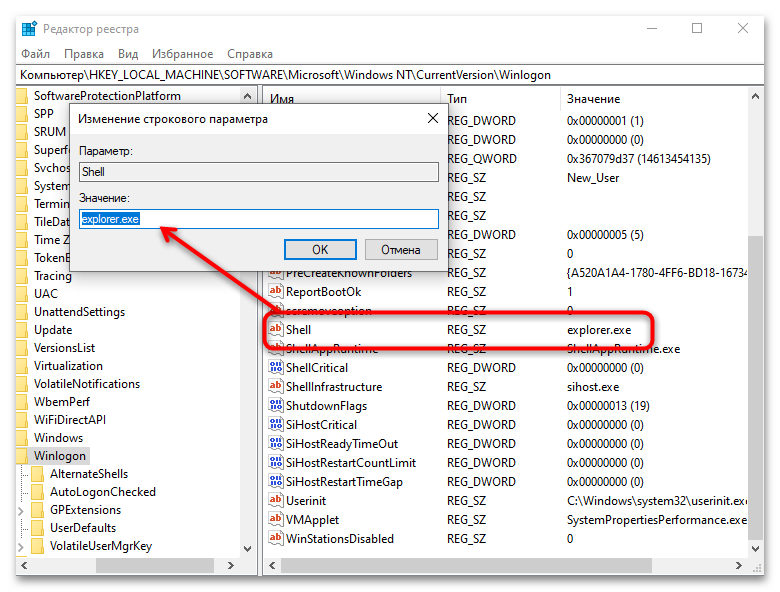Select the VMApplet string value icon

275,519
